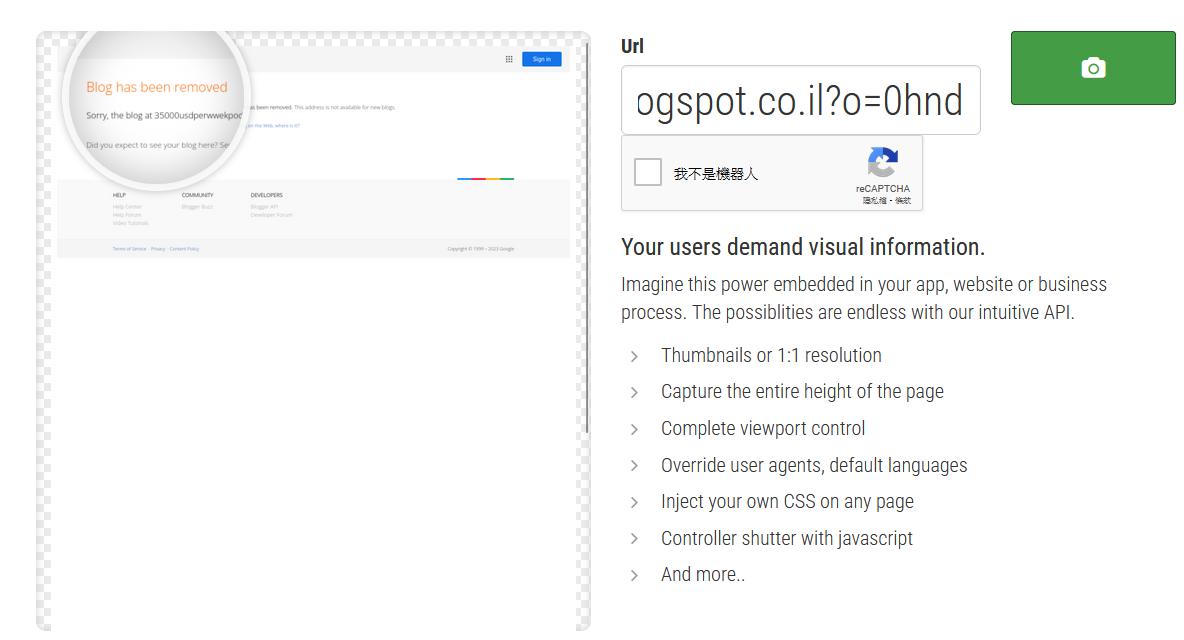Image resolution: width=1184 pixels, height=640 pixels.
Task: Click "Help Center" in the preview footer
Action: coord(127,207)
